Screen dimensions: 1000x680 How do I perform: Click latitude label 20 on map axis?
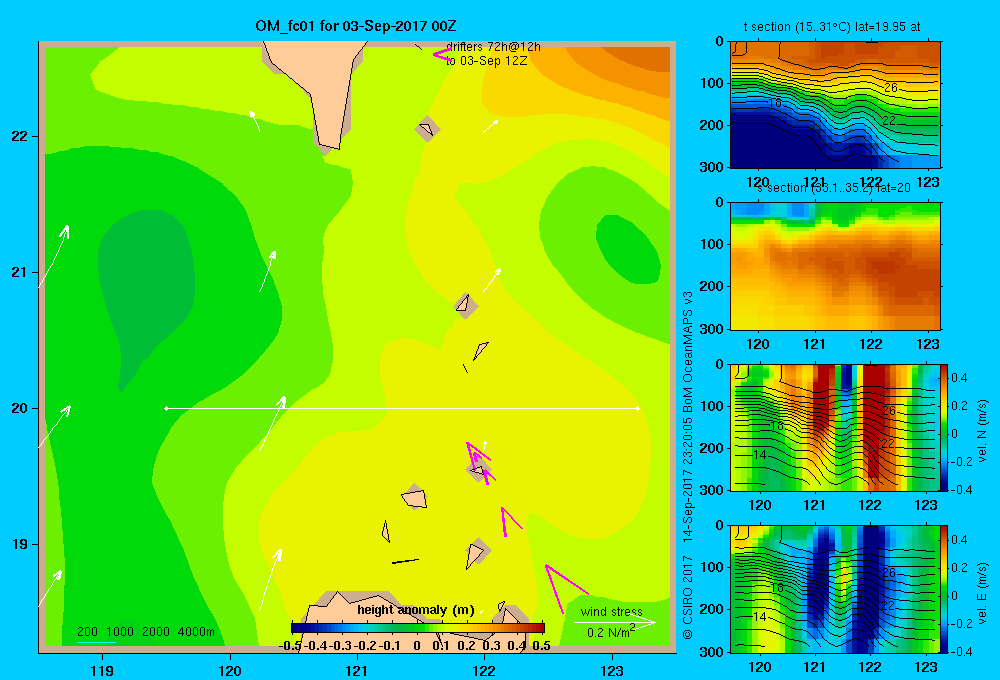tap(19, 408)
